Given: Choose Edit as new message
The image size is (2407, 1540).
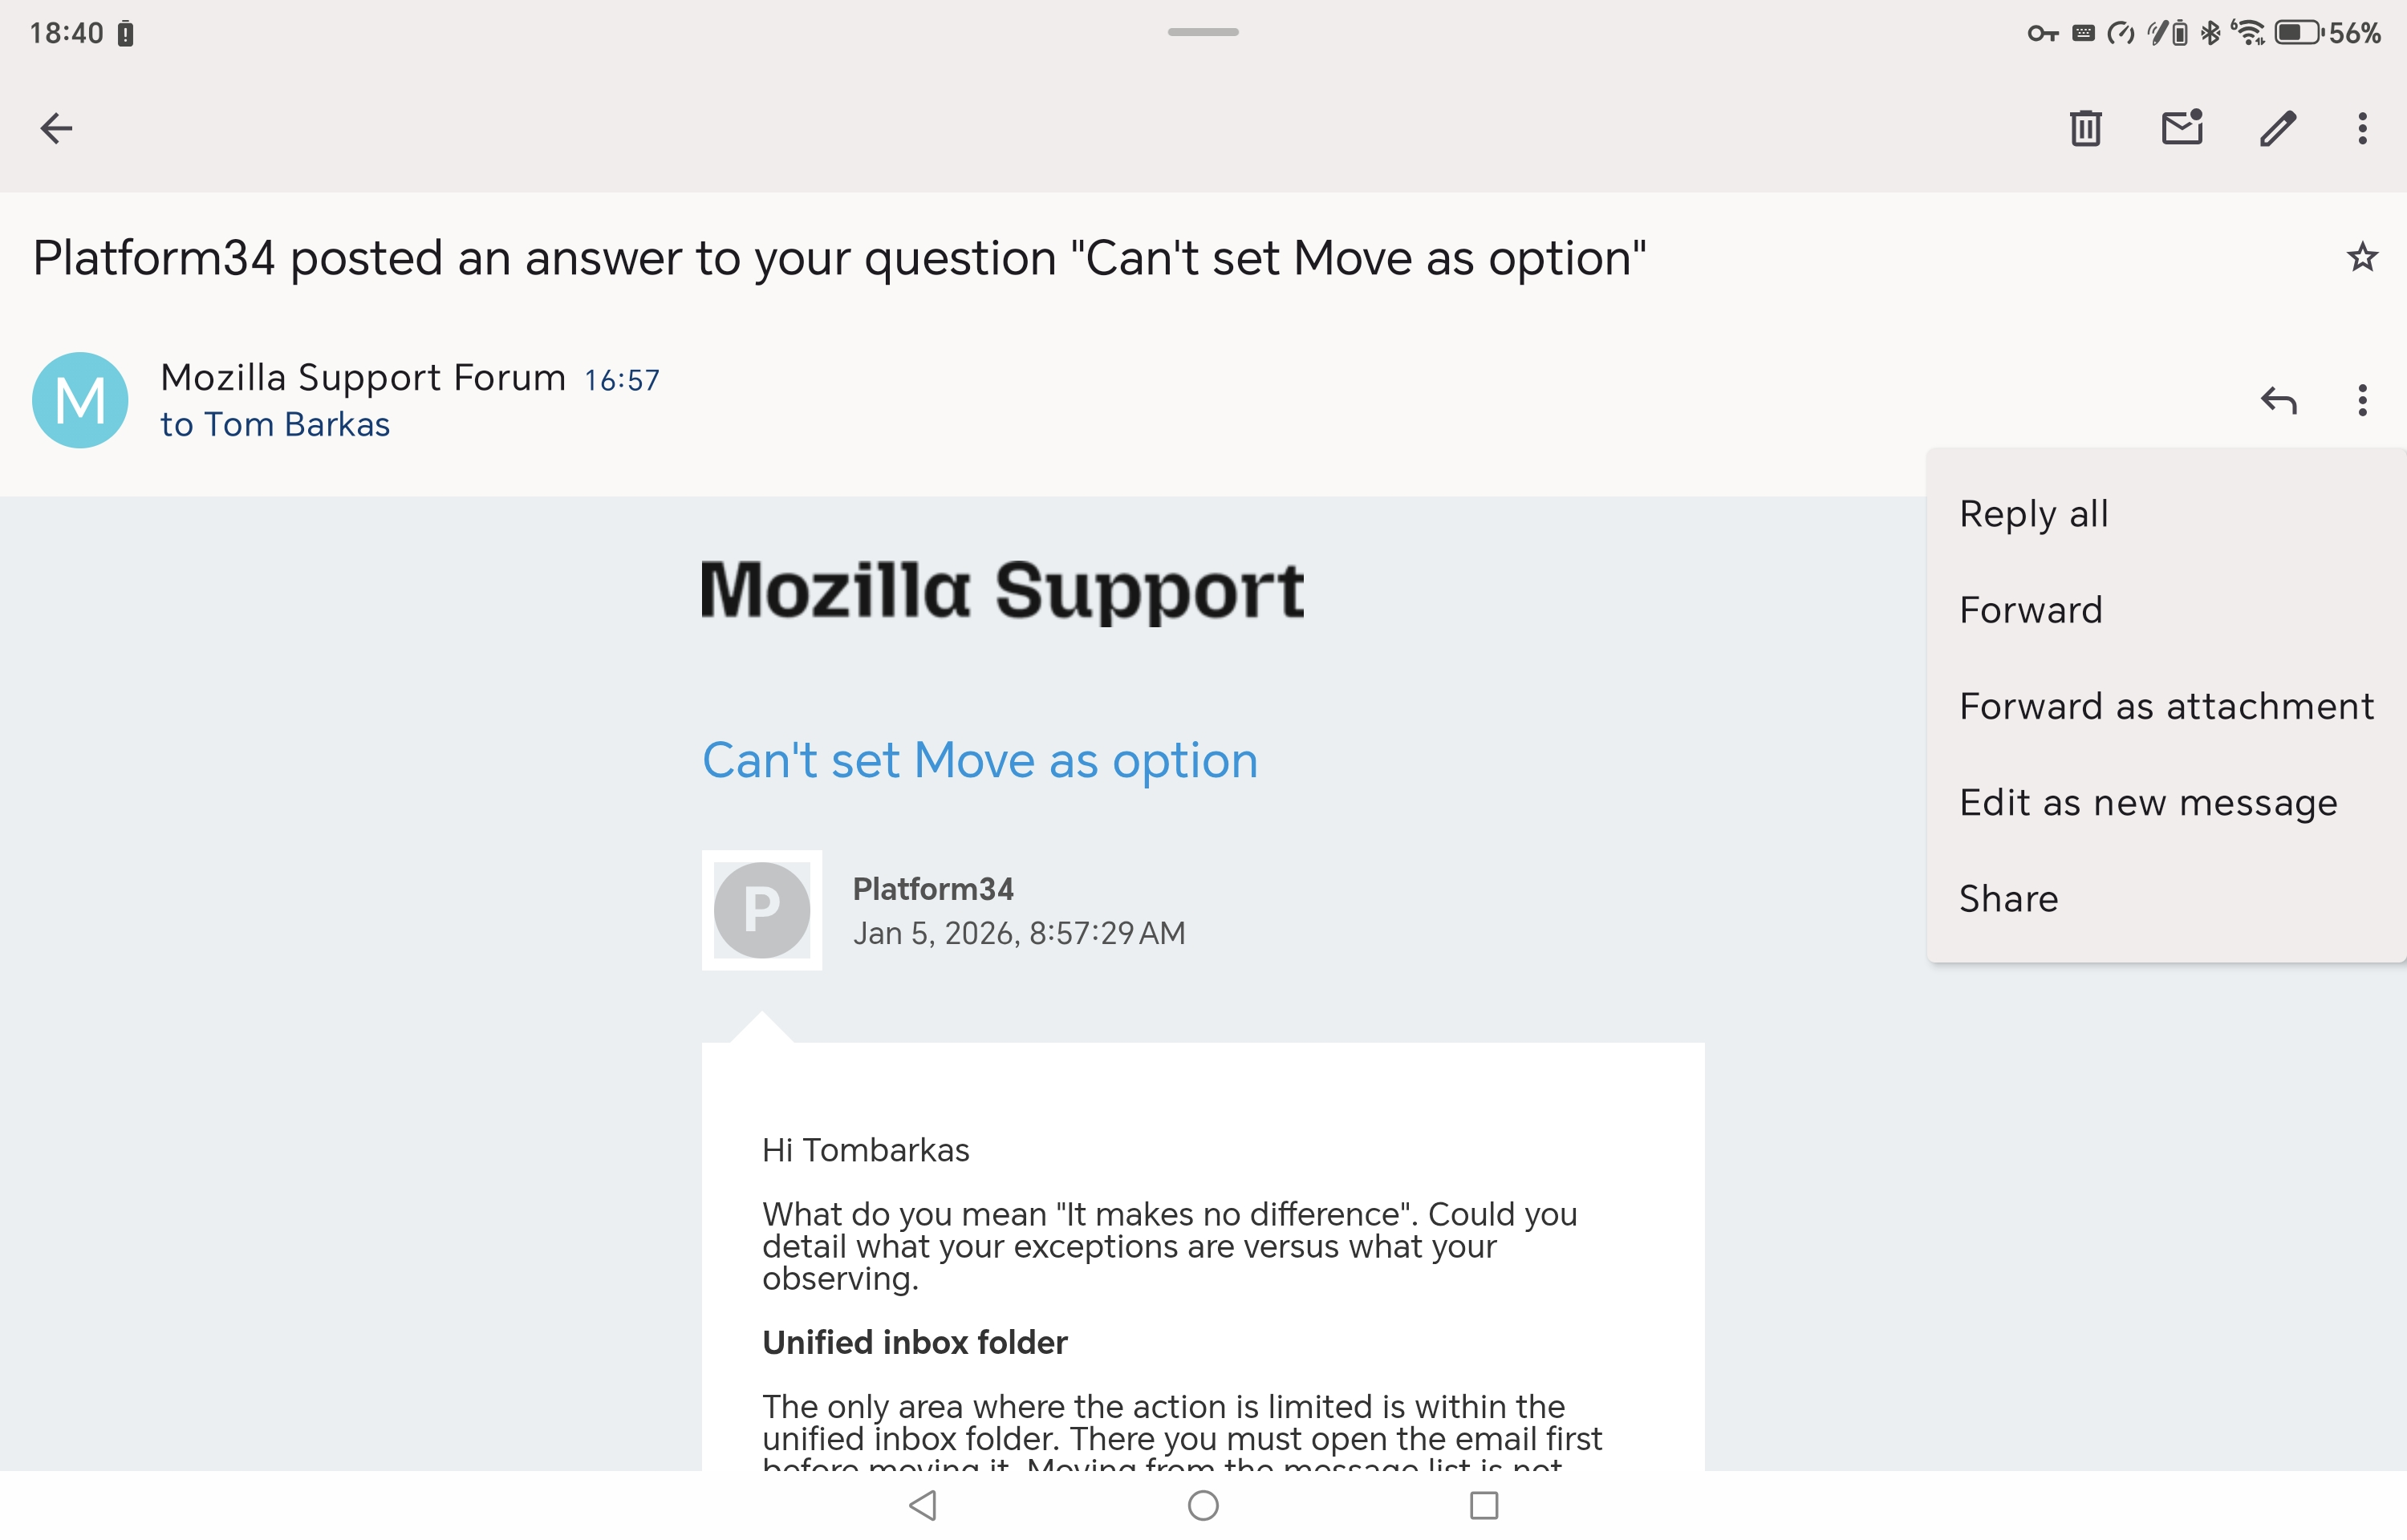Looking at the screenshot, I should click(x=2147, y=802).
